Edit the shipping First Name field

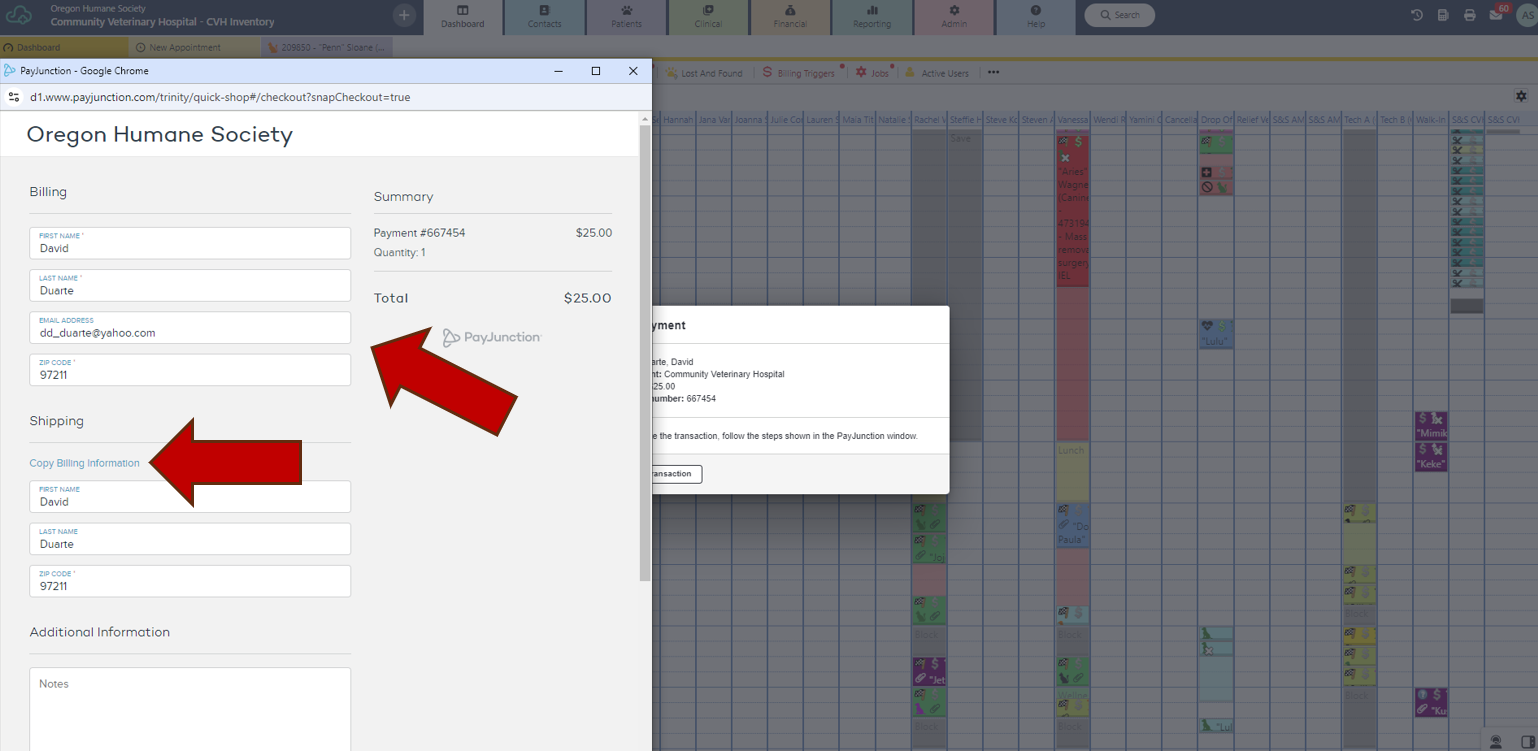tap(190, 496)
